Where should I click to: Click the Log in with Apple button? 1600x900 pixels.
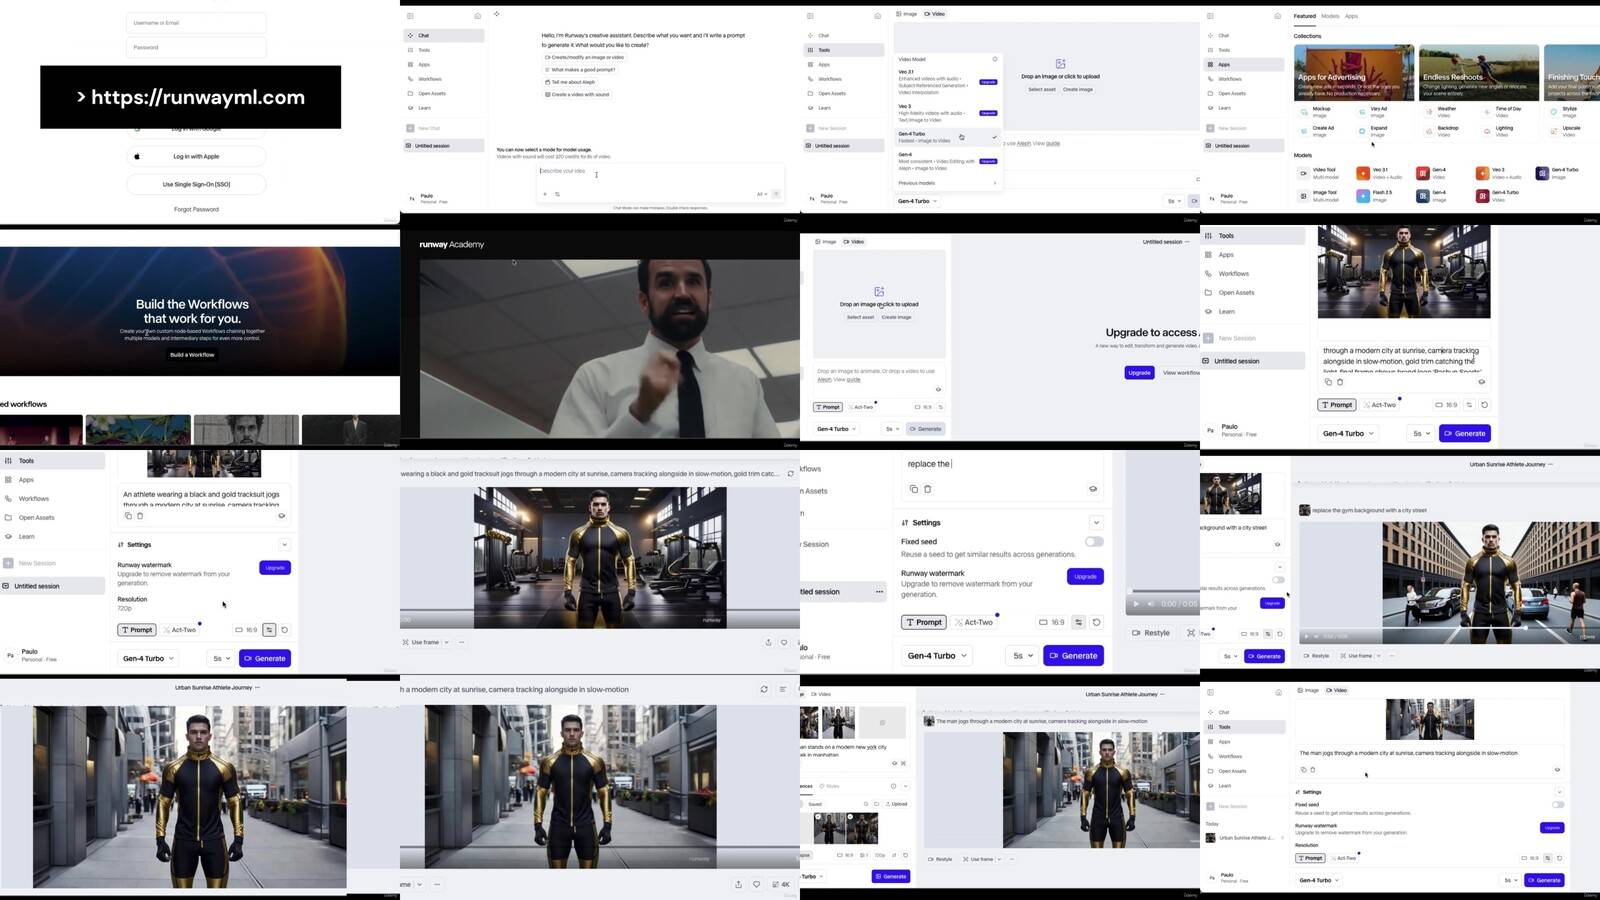[196, 156]
